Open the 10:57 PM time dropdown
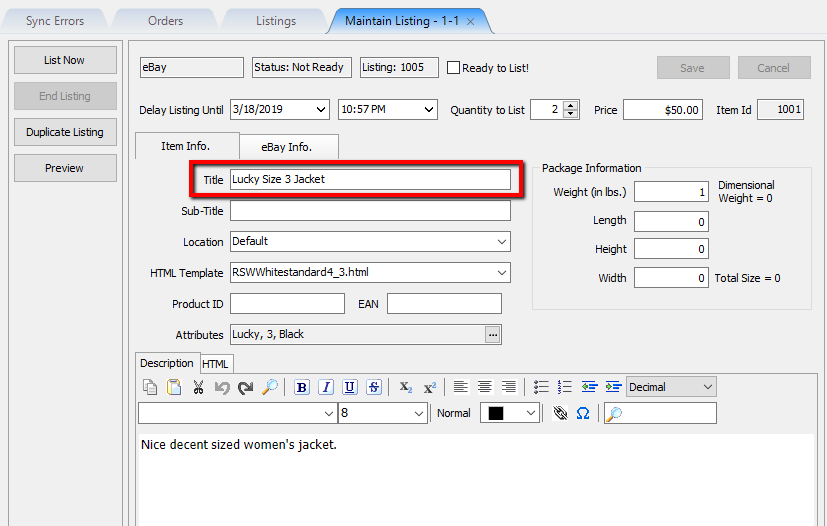 coord(429,110)
